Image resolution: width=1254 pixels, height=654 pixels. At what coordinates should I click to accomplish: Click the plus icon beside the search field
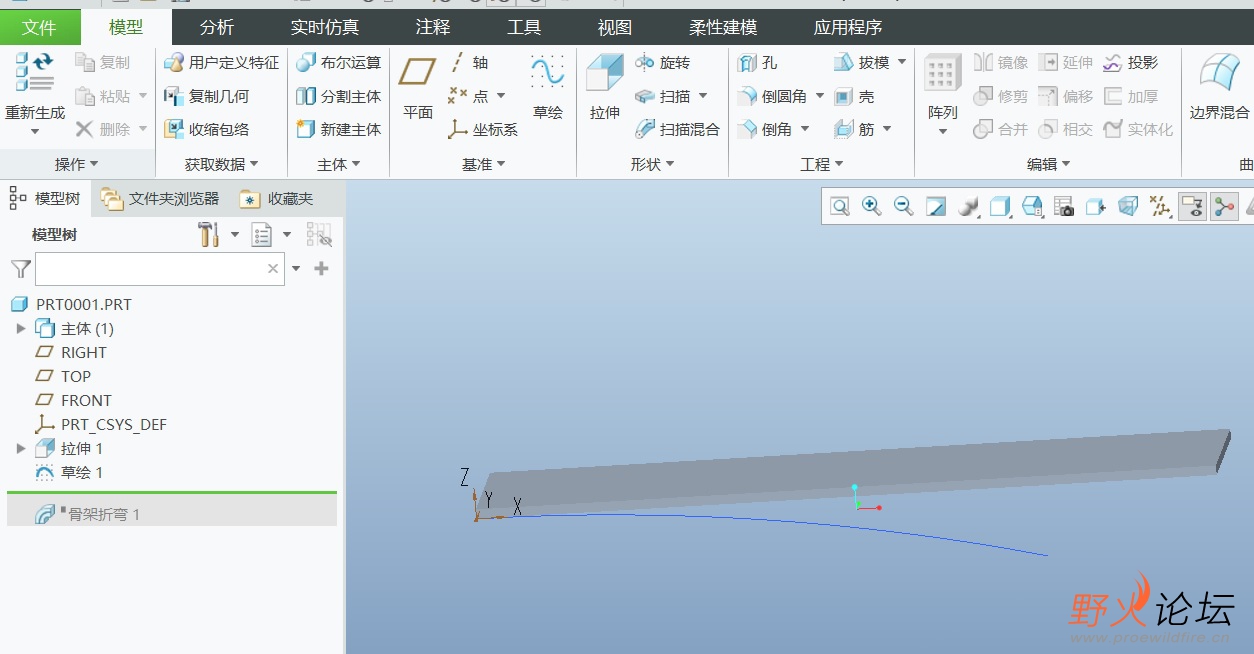point(321,268)
